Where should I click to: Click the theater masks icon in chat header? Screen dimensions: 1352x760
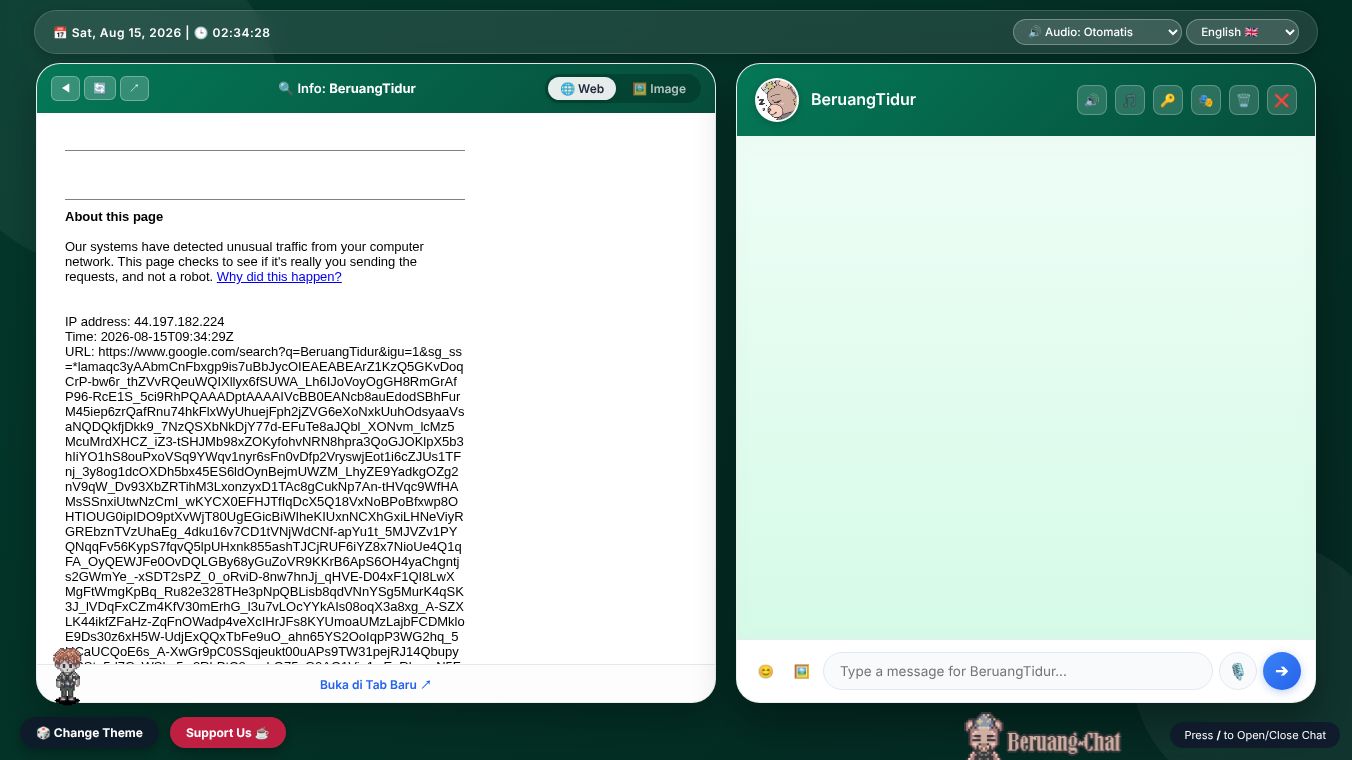1206,100
